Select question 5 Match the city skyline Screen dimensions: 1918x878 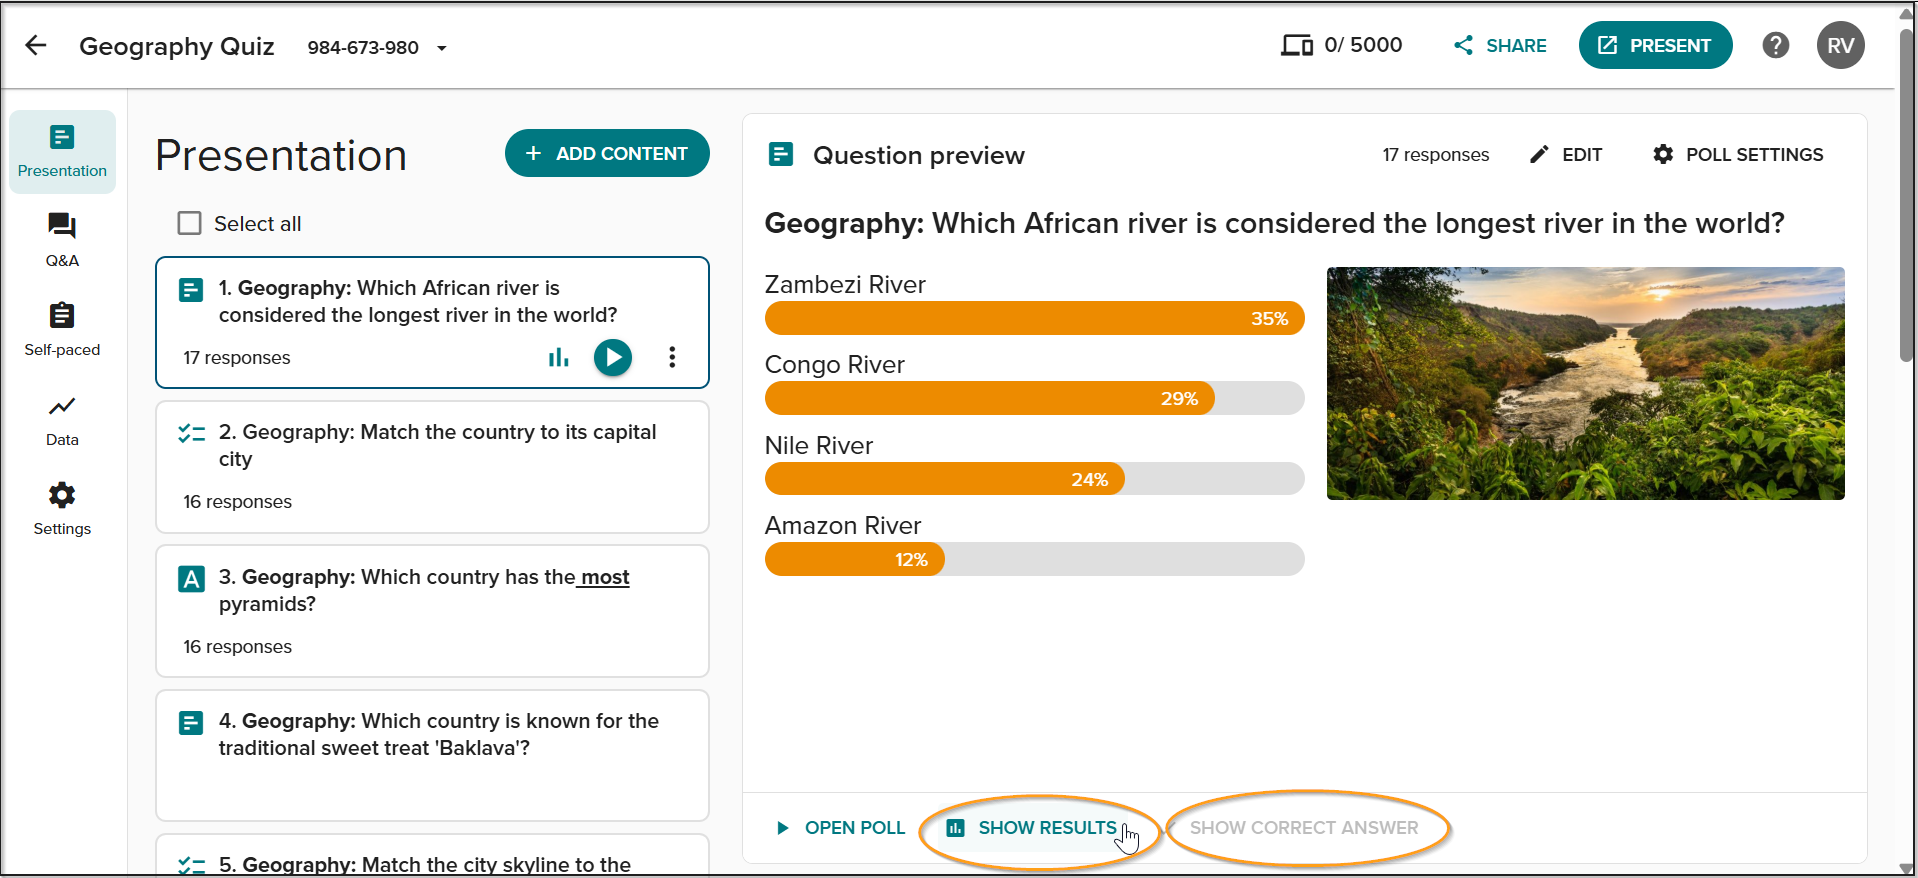432,855
